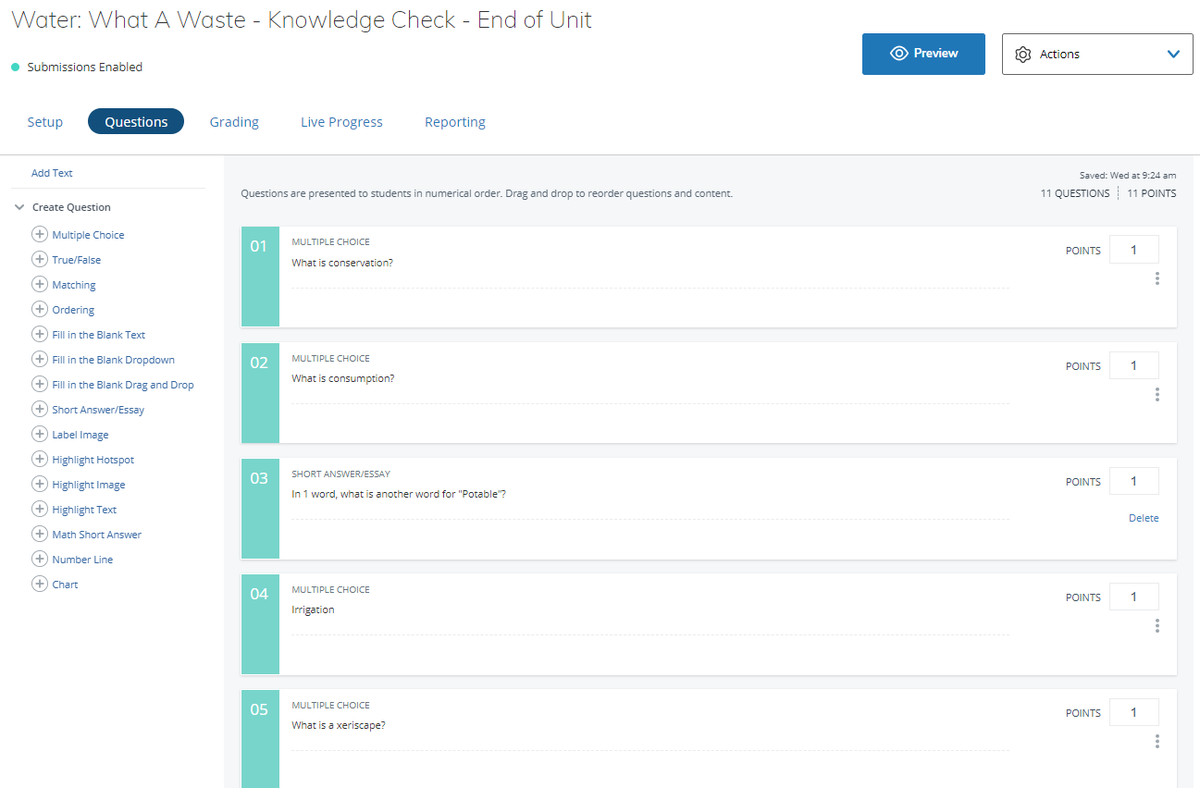Click the plus icon beside Math Short Answer

pyautogui.click(x=40, y=534)
